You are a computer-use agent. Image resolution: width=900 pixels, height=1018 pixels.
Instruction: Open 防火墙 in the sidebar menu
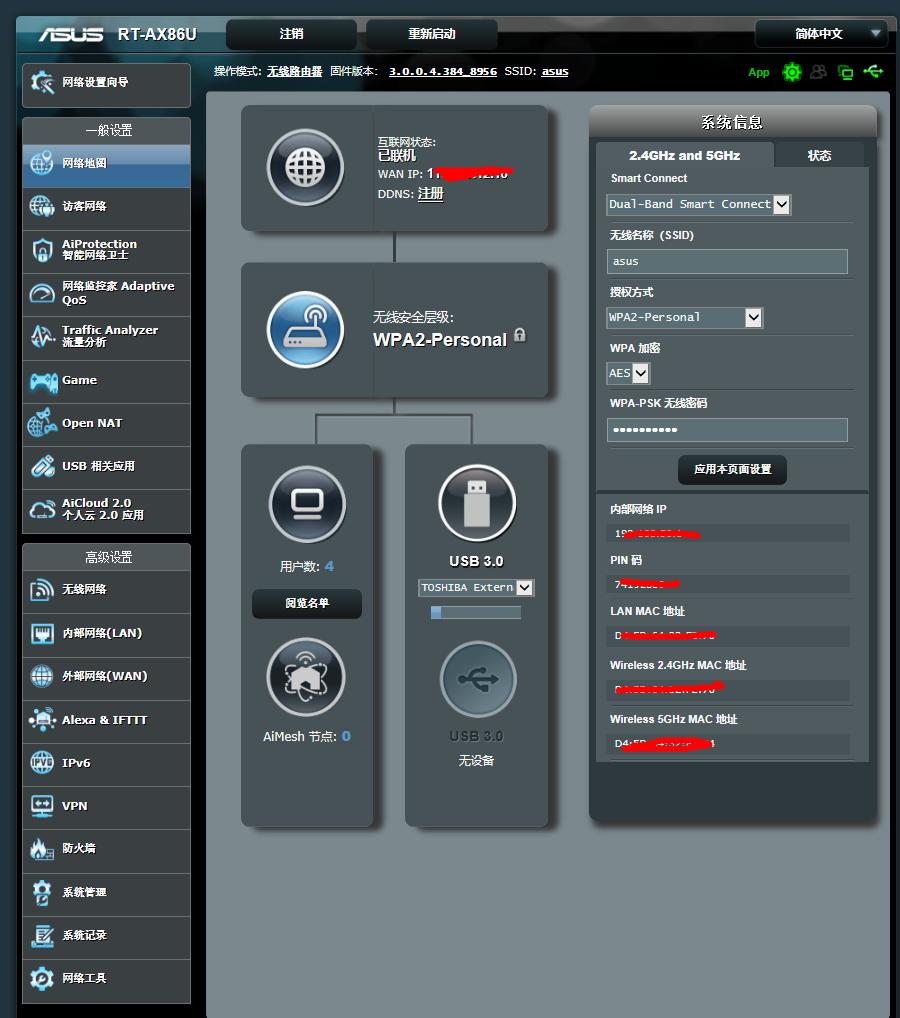(x=106, y=849)
